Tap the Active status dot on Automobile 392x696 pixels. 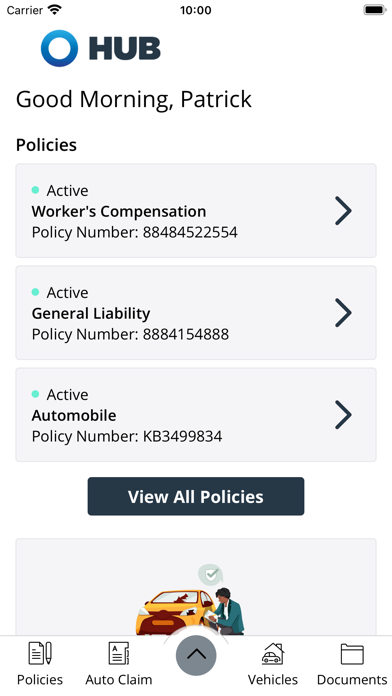pyautogui.click(x=36, y=394)
